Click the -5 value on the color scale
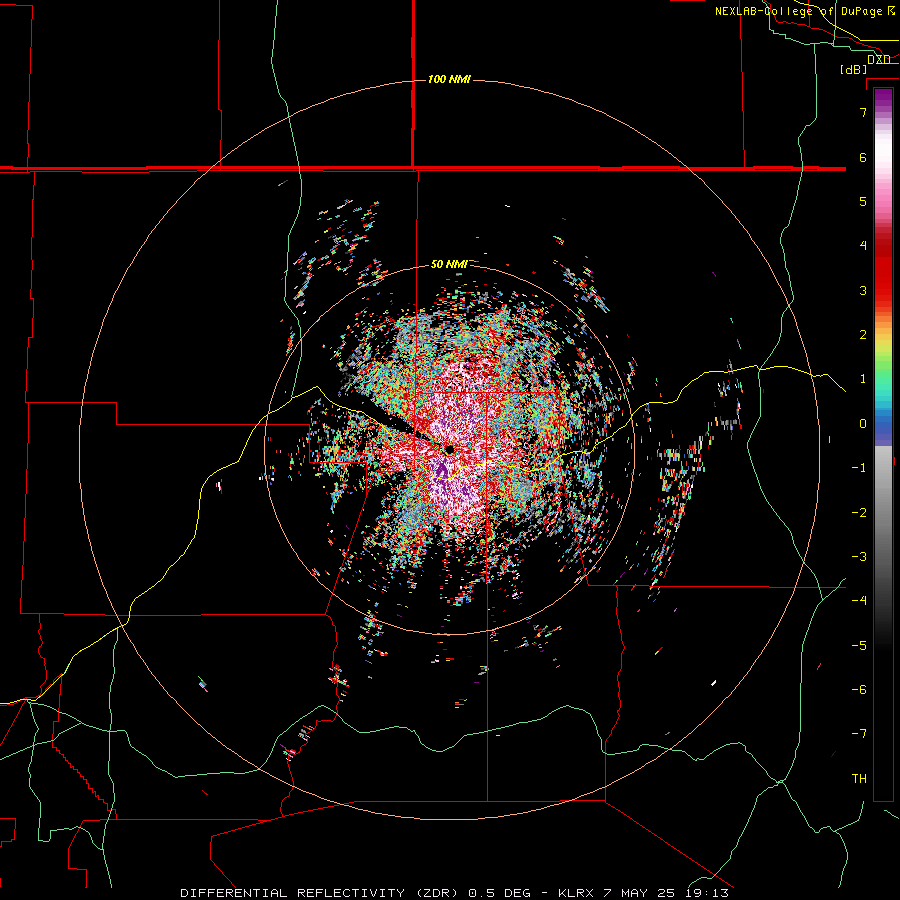 tap(859, 646)
